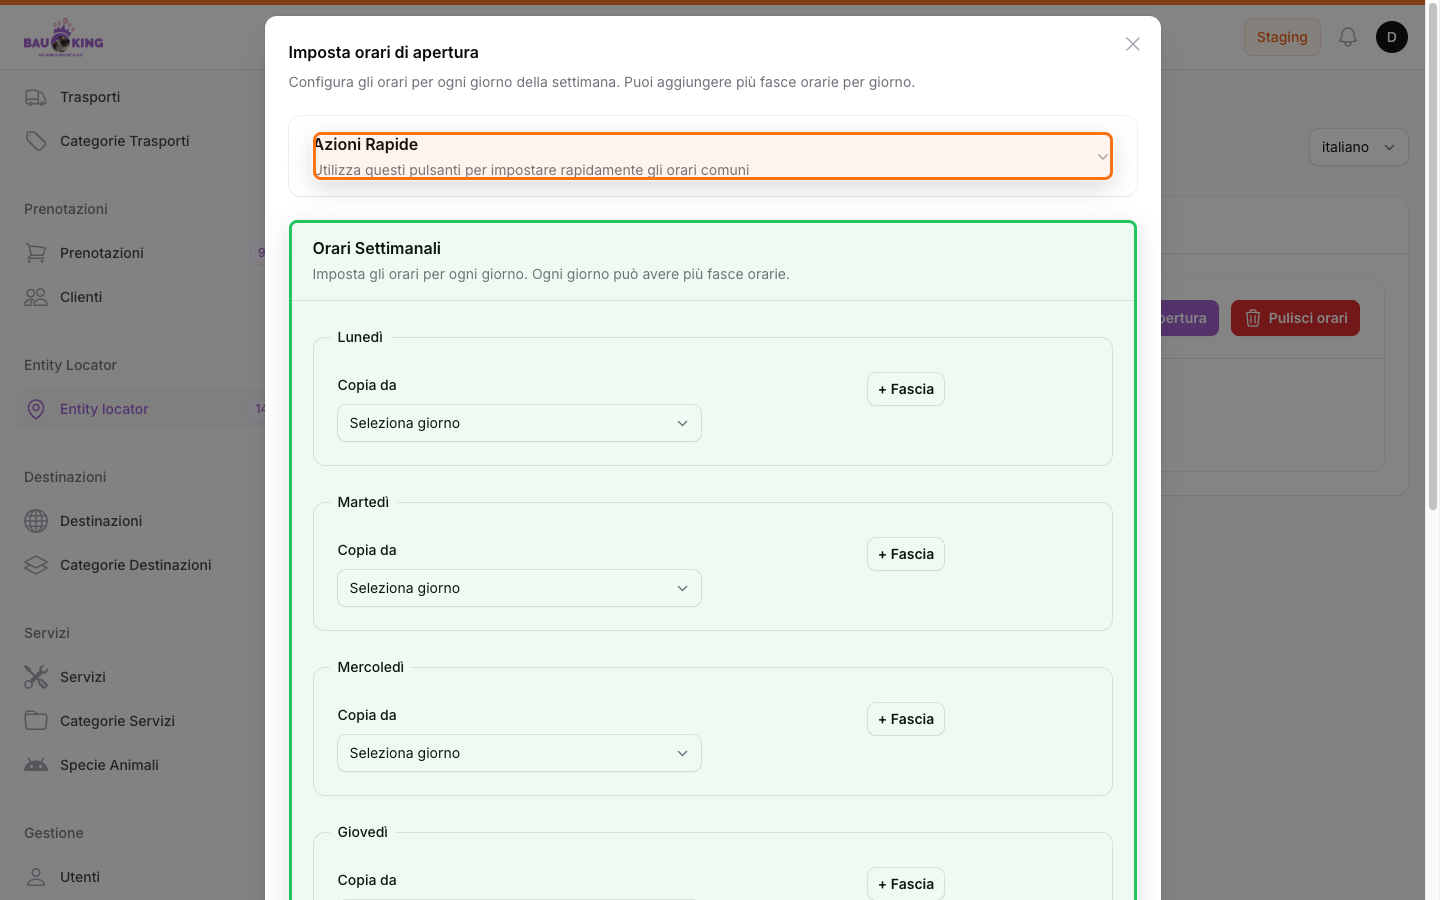This screenshot has width=1440, height=900.
Task: Click the Categorie Servizi folder icon
Action: [x=36, y=721]
